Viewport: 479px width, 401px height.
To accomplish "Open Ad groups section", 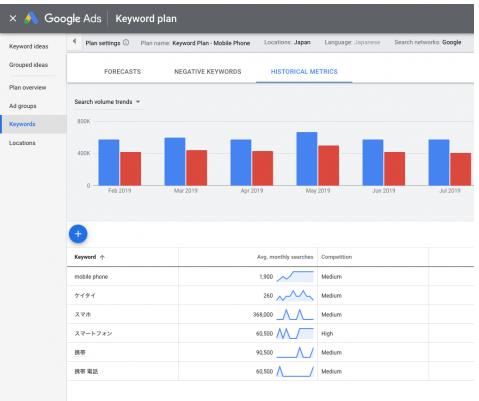I will [23, 106].
